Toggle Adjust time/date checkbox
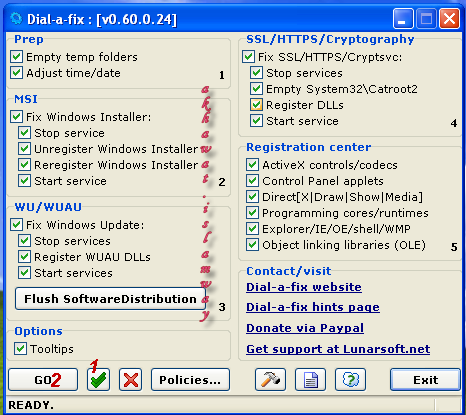 (x=16, y=73)
